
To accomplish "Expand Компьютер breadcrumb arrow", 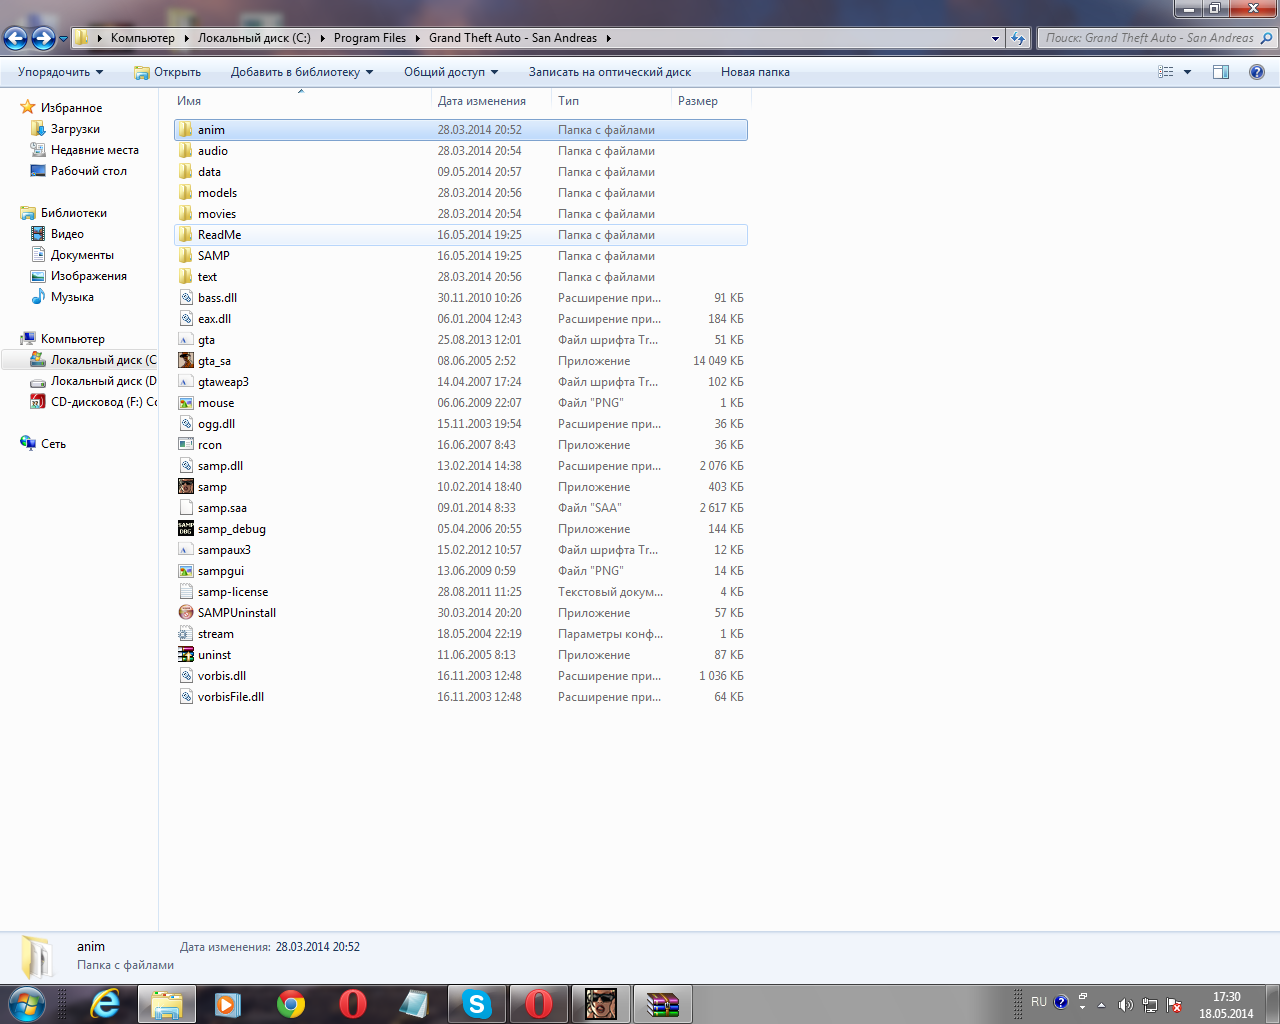I will [x=185, y=38].
